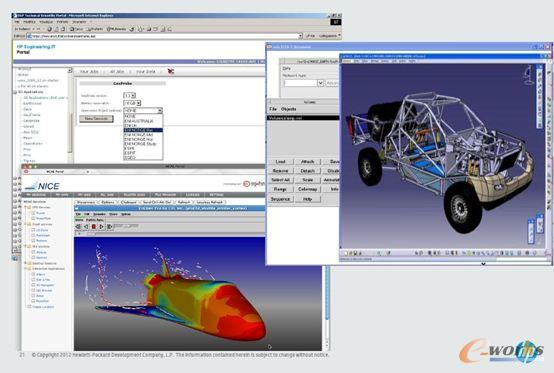Click the Sequence button
This screenshot has width=554, height=373.
[281, 199]
